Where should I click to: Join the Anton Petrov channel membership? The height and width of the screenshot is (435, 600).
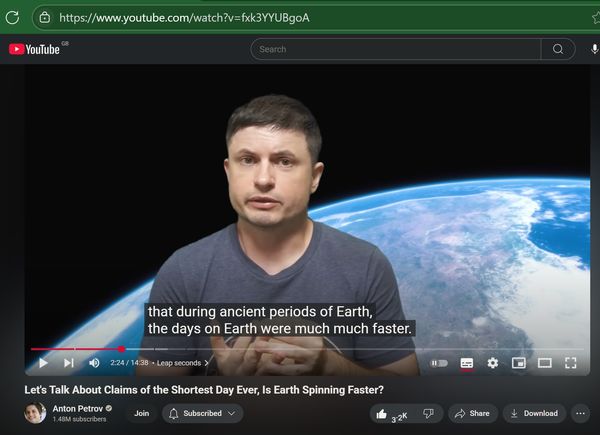point(142,413)
